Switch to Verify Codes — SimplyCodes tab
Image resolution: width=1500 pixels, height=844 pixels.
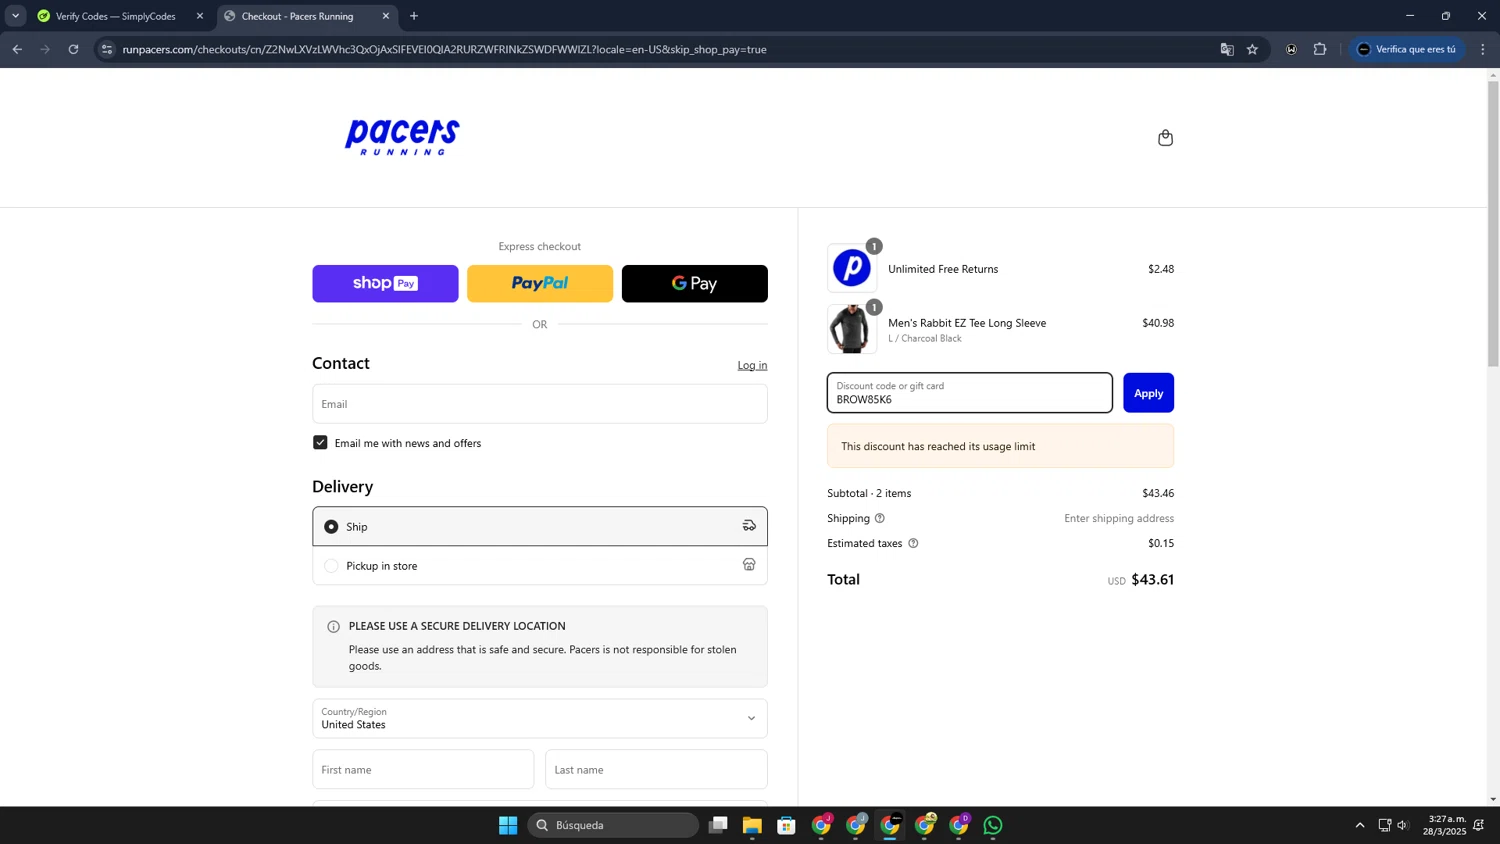(115, 16)
